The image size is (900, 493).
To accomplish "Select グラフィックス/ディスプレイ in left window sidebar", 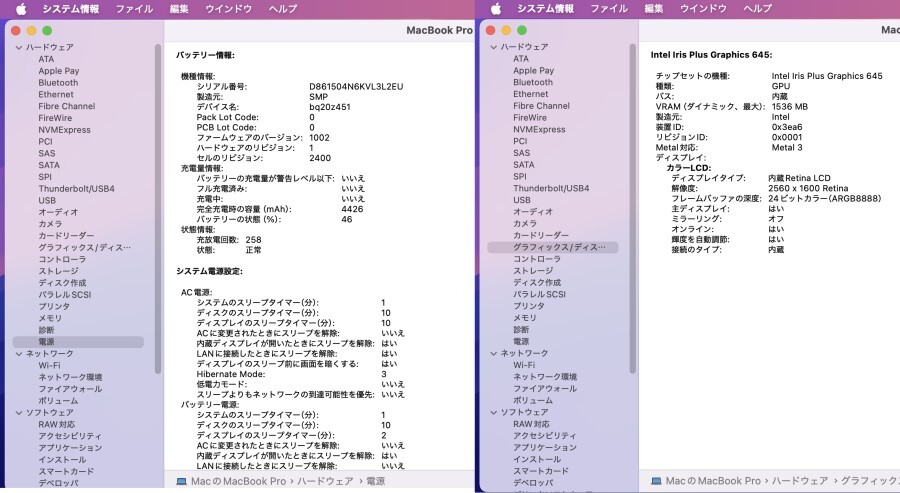I will [x=84, y=247].
